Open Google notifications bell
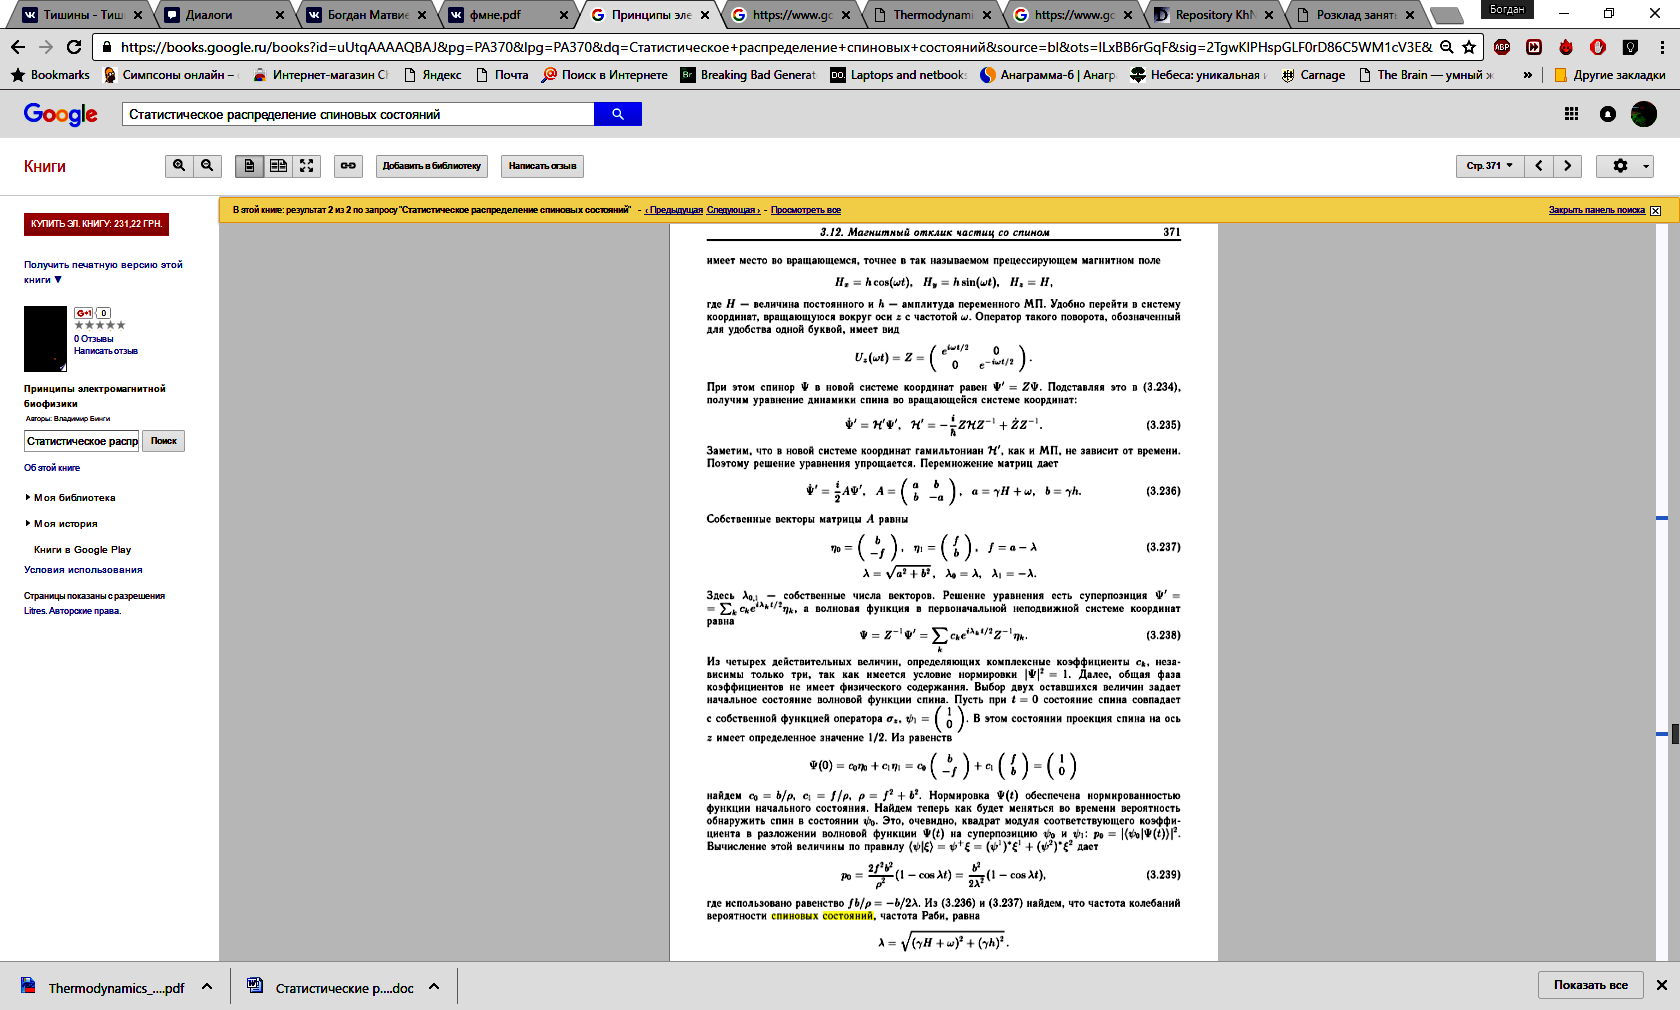1680x1010 pixels. tap(1608, 114)
